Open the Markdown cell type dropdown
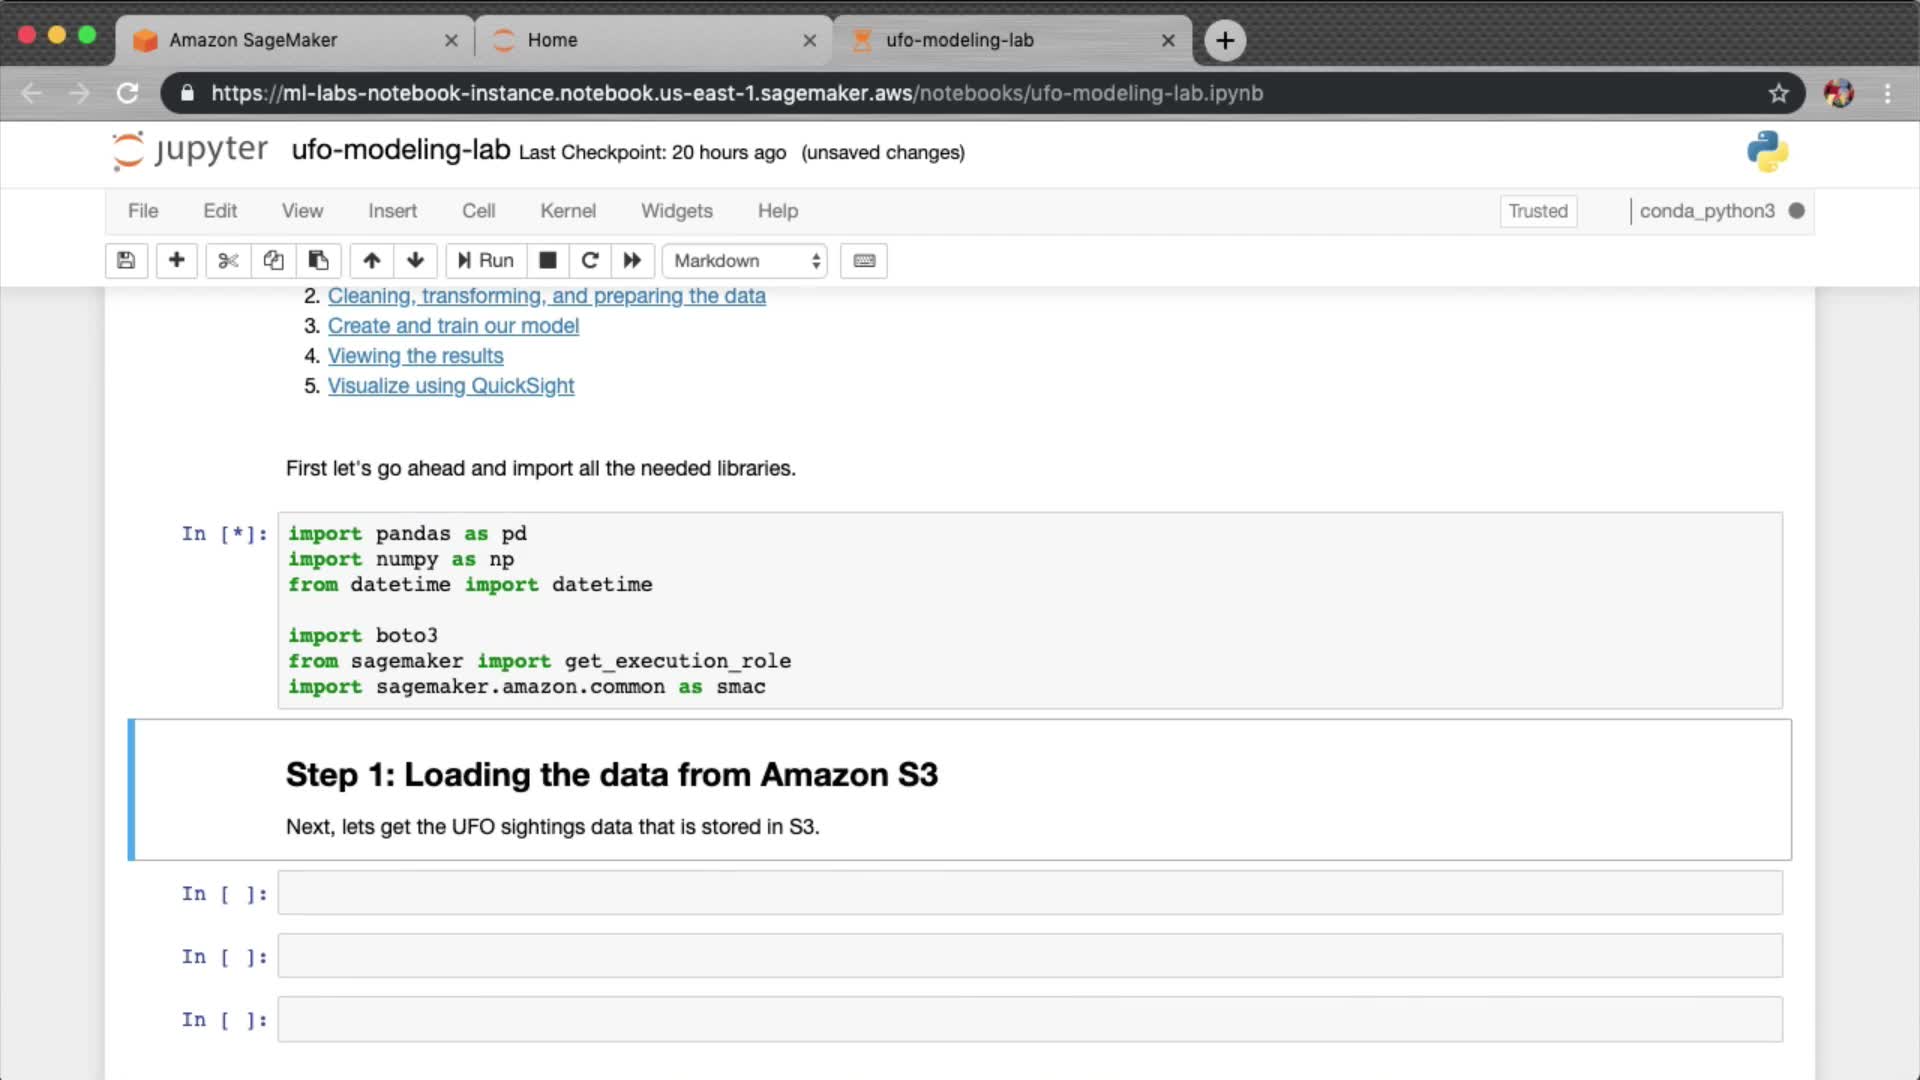 click(745, 261)
